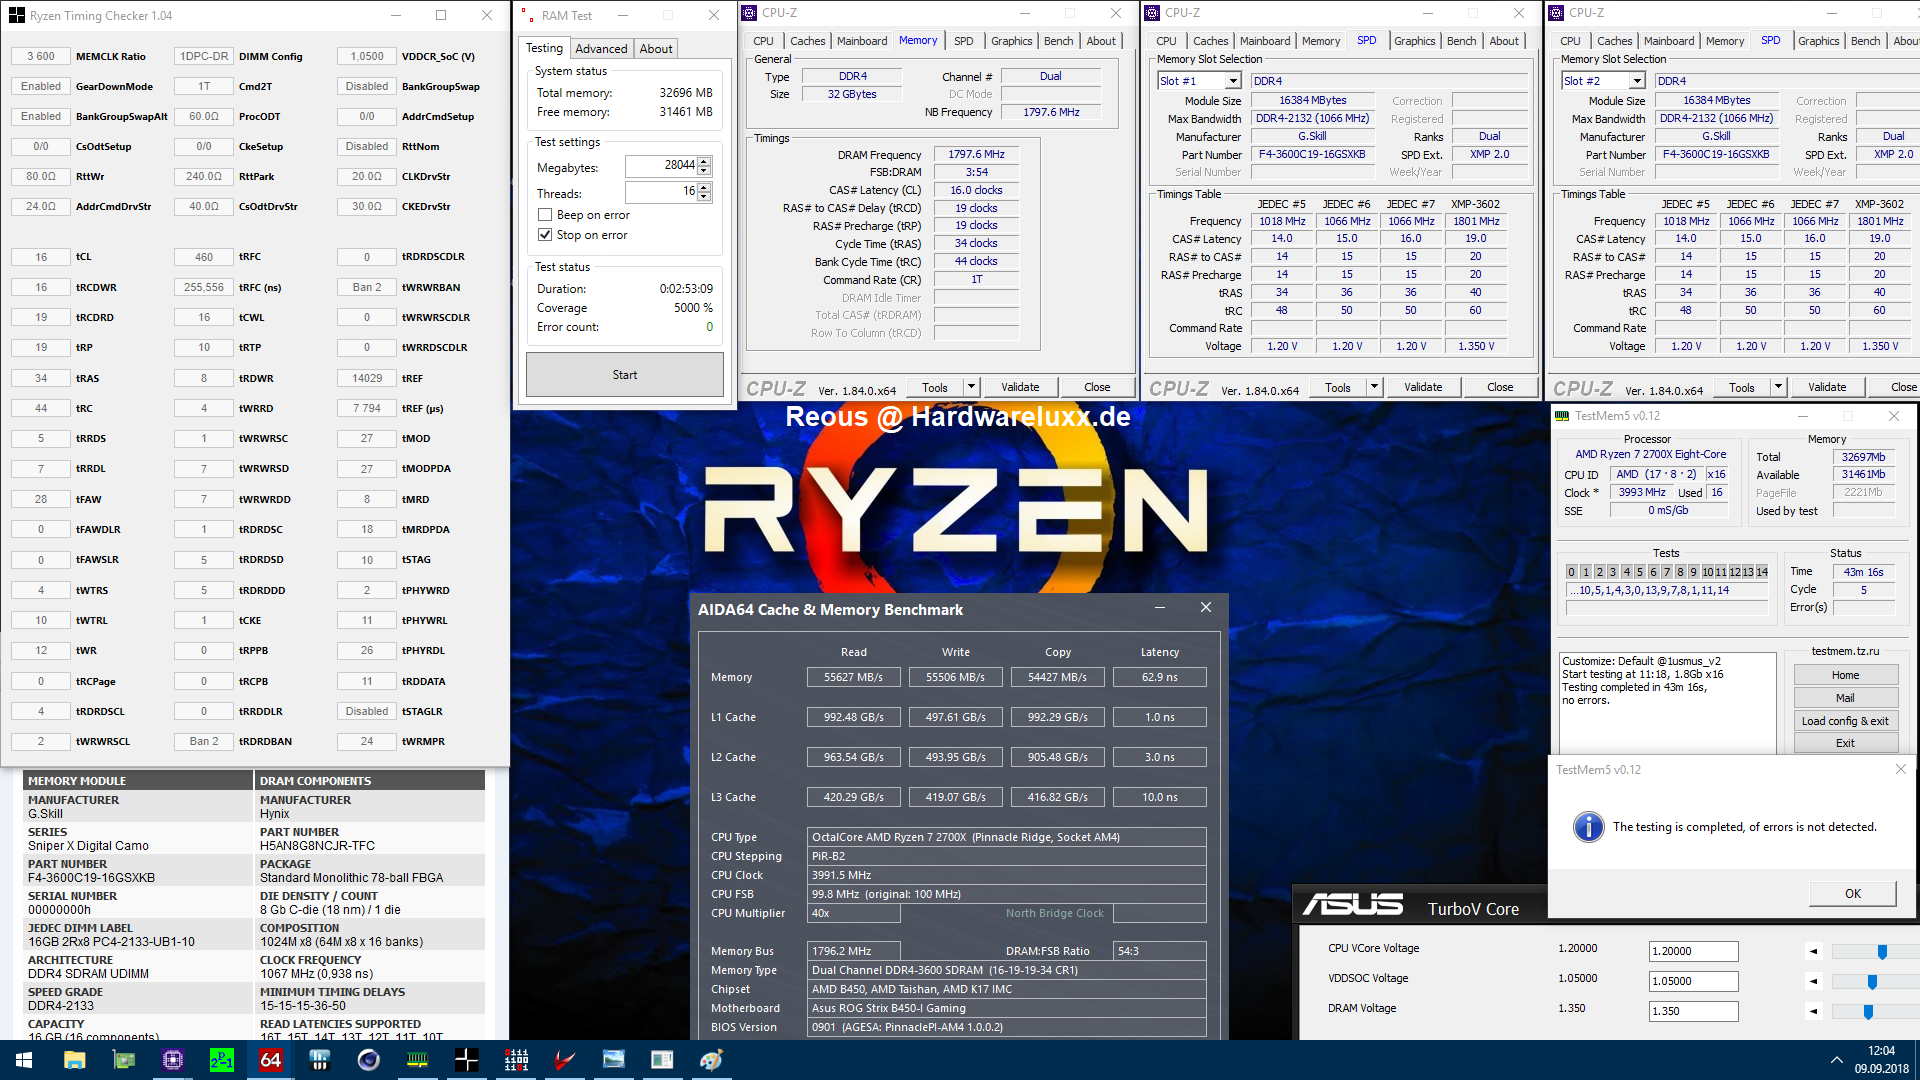Click the DRAM Voltage input field

click(1692, 1011)
